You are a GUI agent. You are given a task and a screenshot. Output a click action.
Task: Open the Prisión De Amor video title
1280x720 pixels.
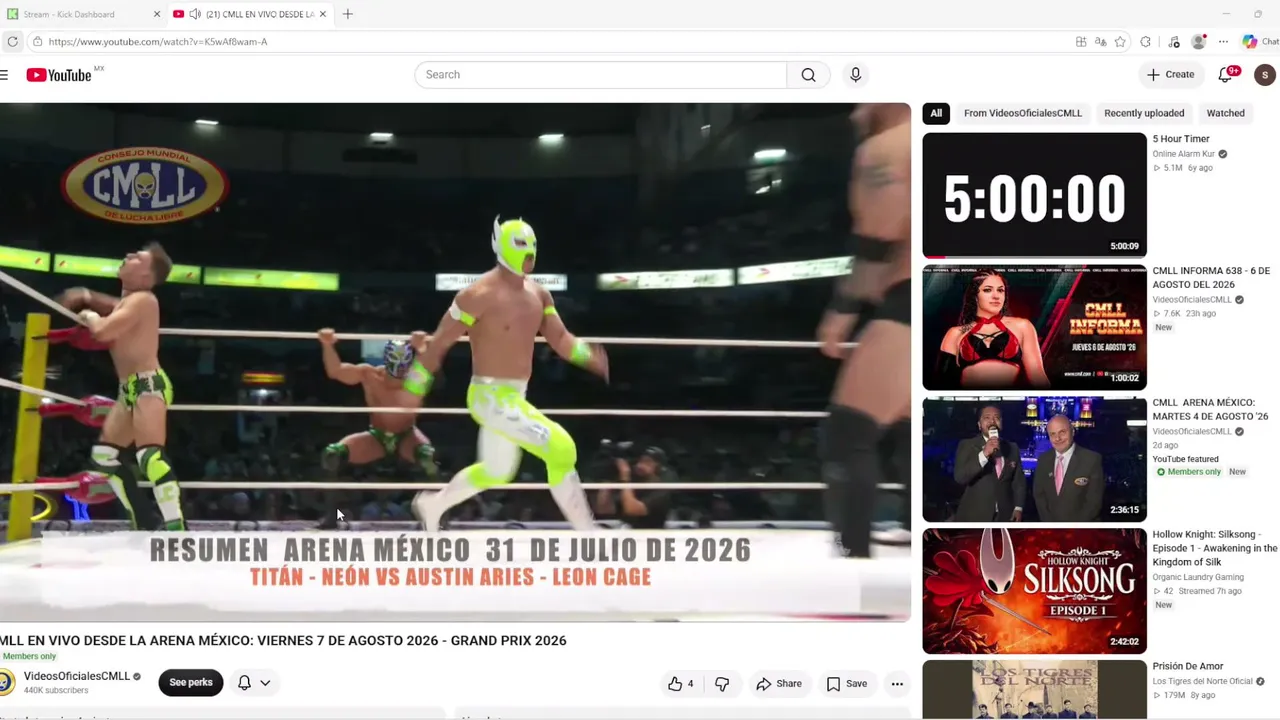(1188, 667)
